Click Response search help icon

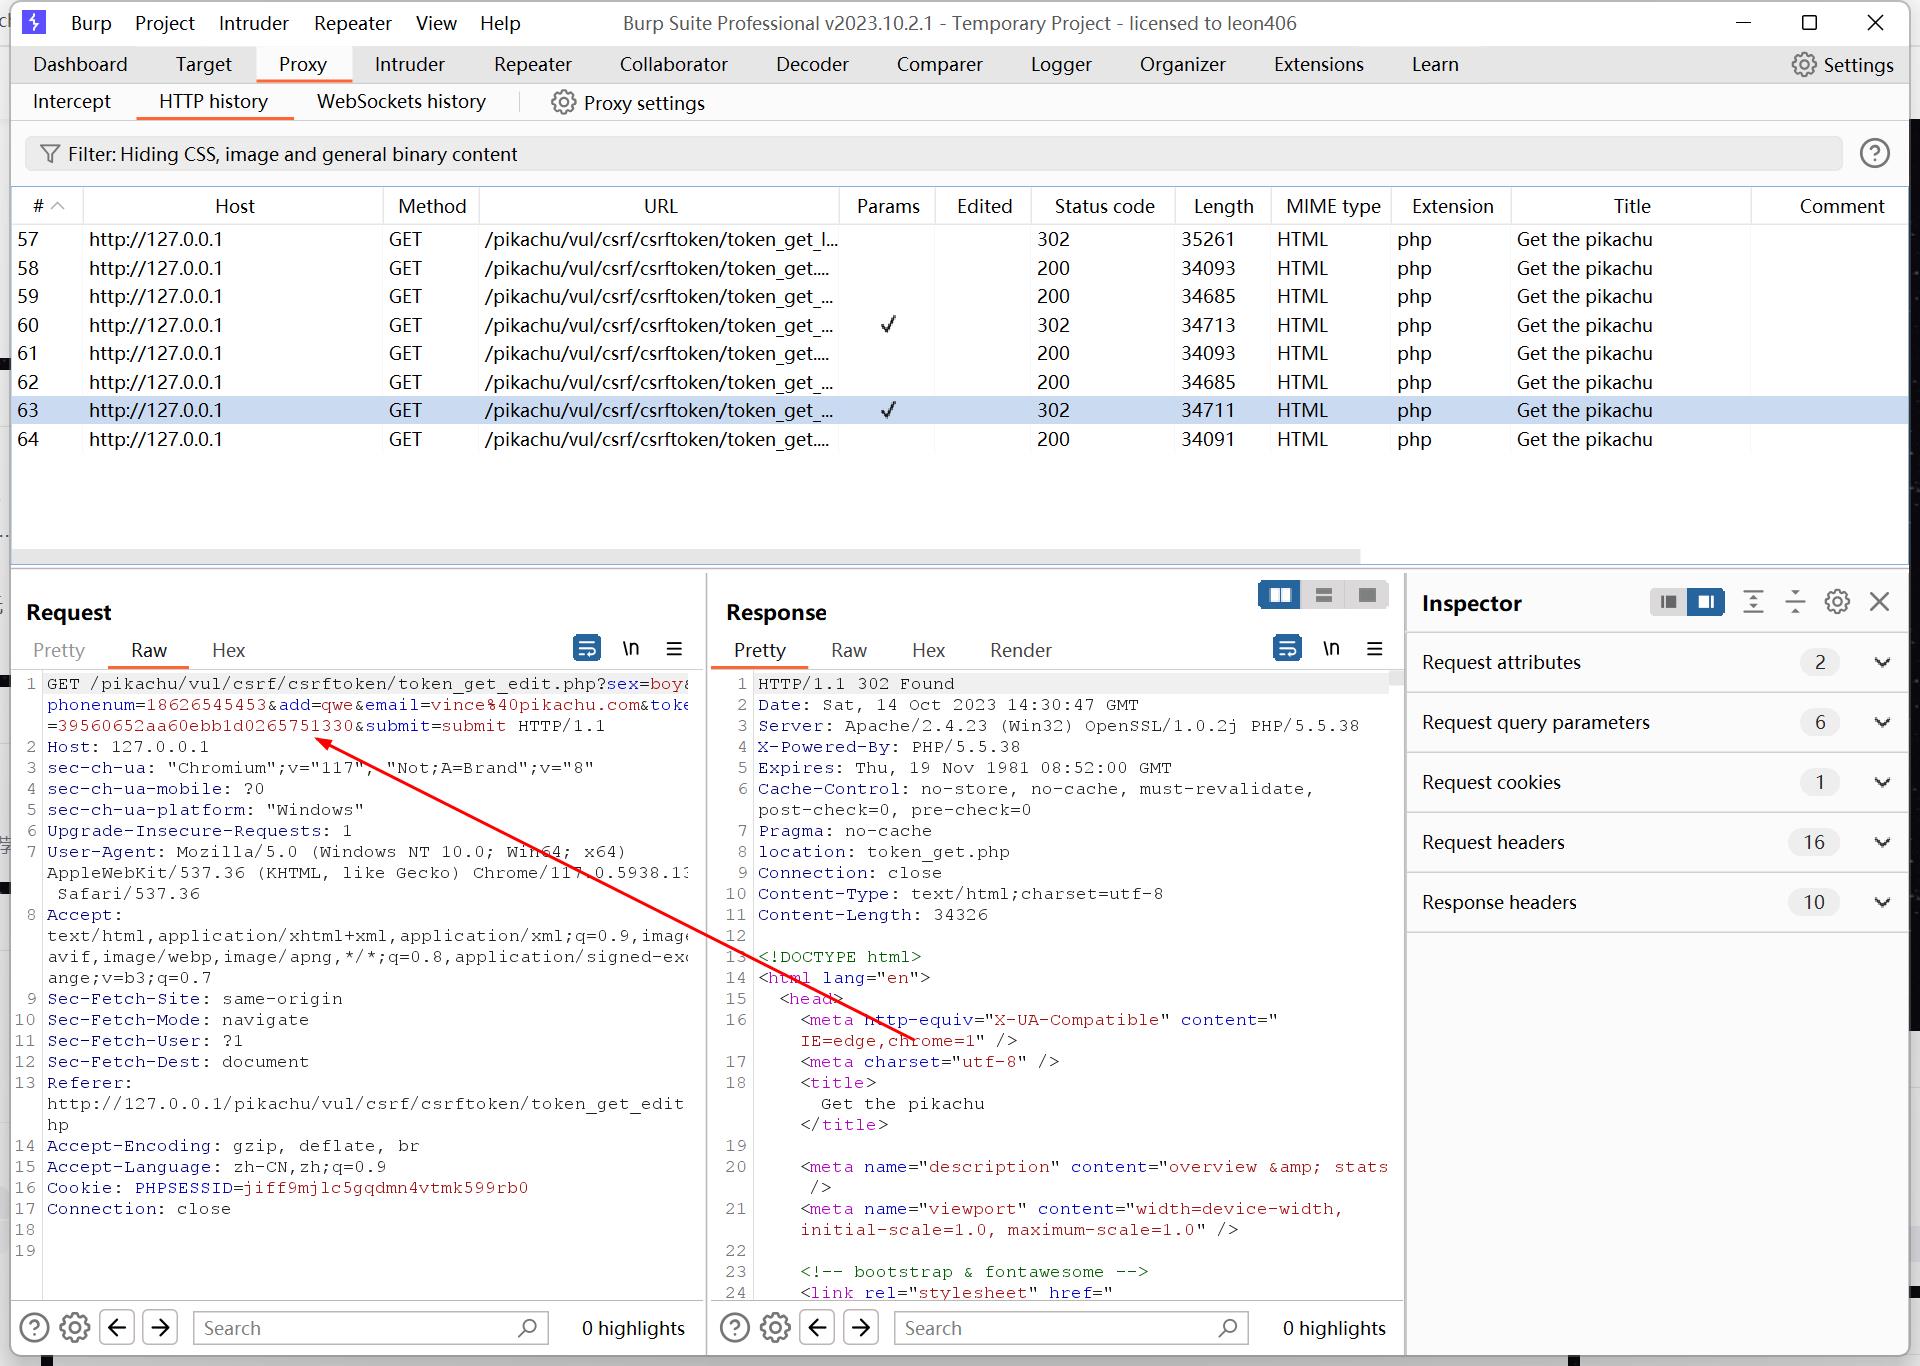[x=734, y=1327]
